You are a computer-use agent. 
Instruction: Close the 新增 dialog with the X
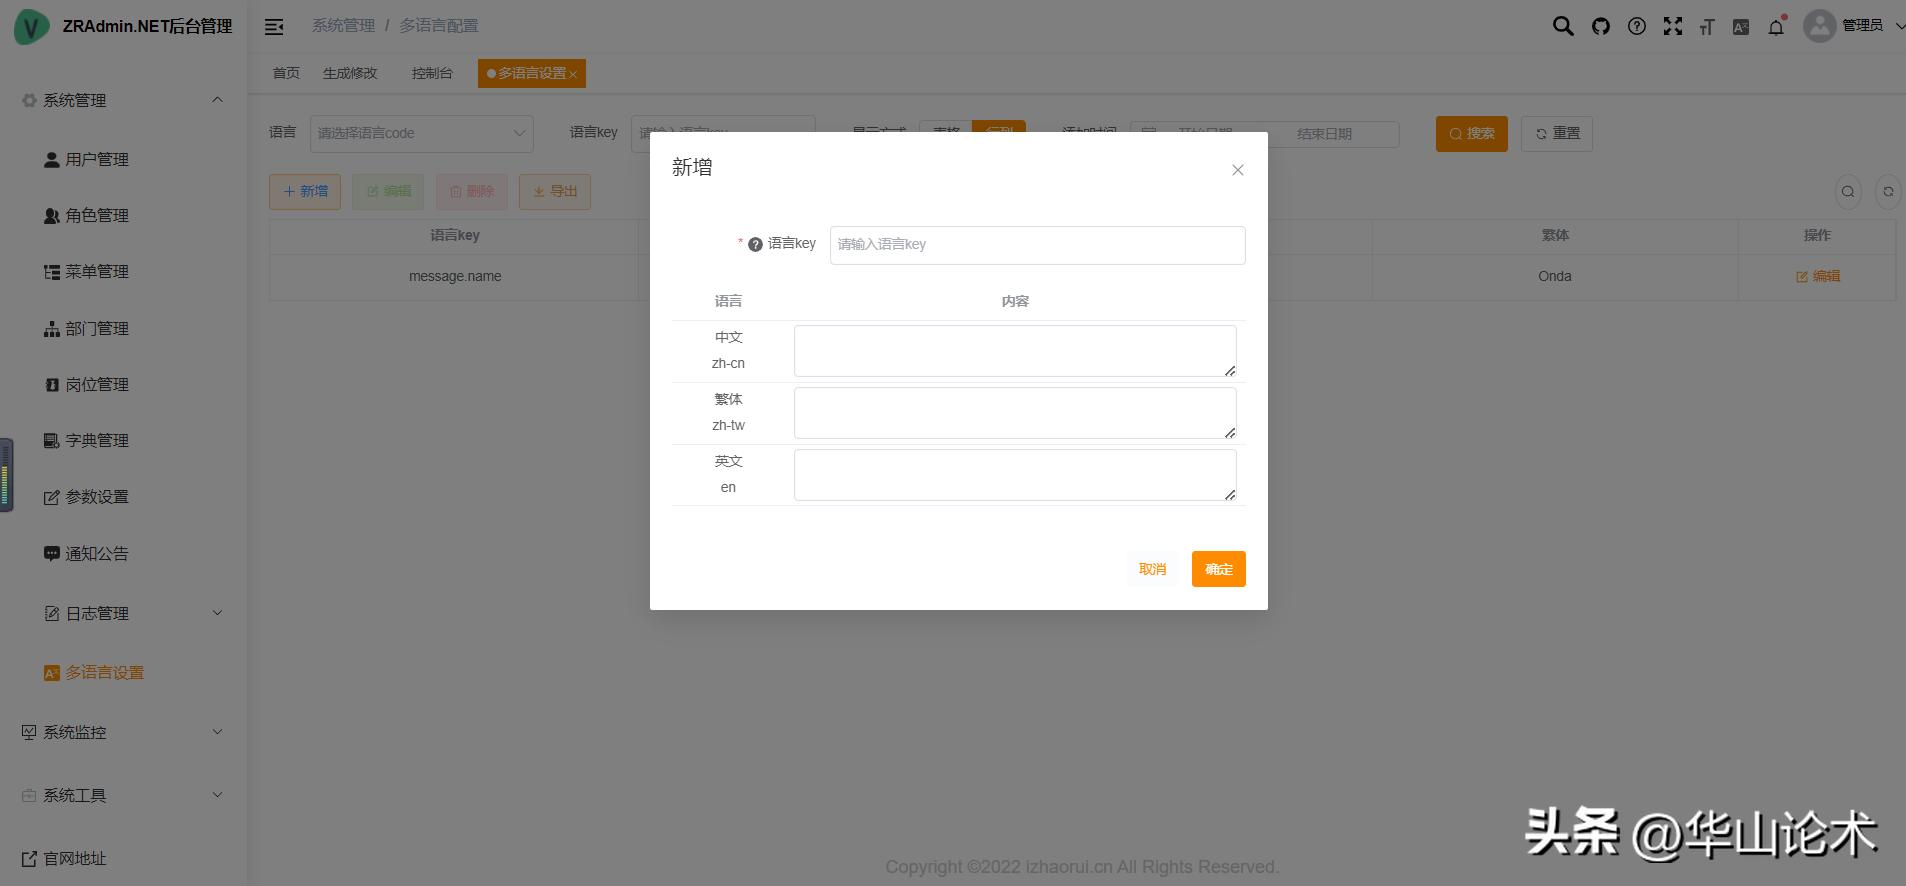1237,170
